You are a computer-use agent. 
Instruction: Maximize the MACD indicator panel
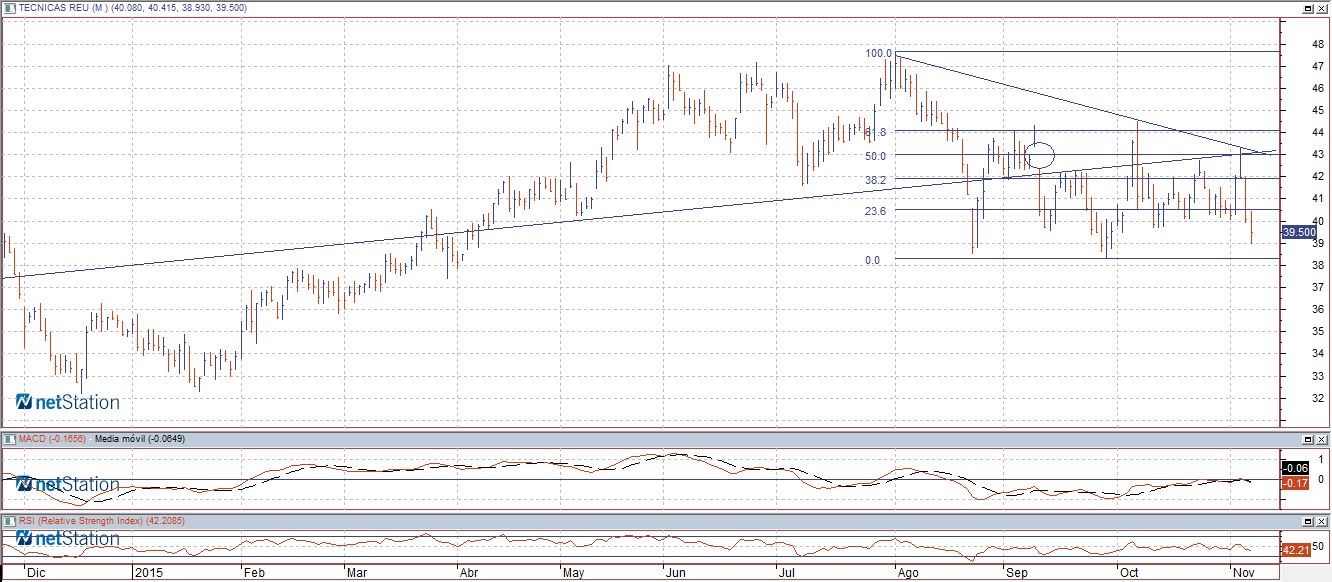pyautogui.click(x=1307, y=439)
